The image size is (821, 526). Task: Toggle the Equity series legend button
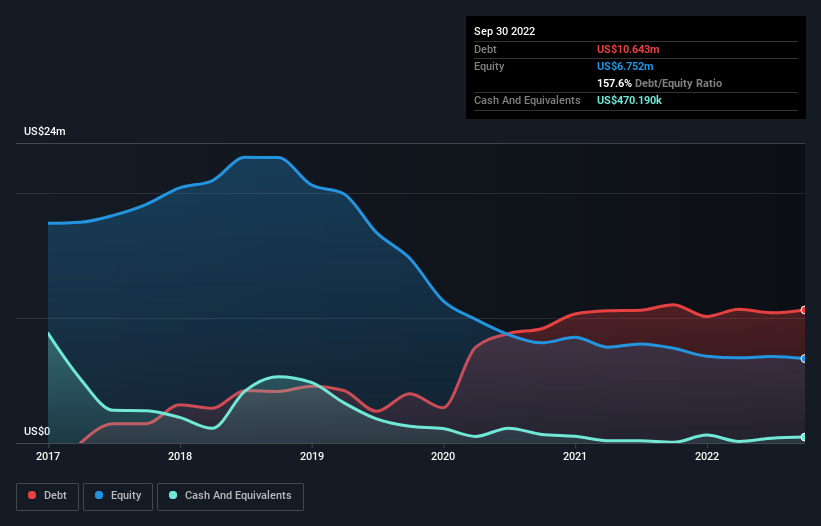[118, 496]
